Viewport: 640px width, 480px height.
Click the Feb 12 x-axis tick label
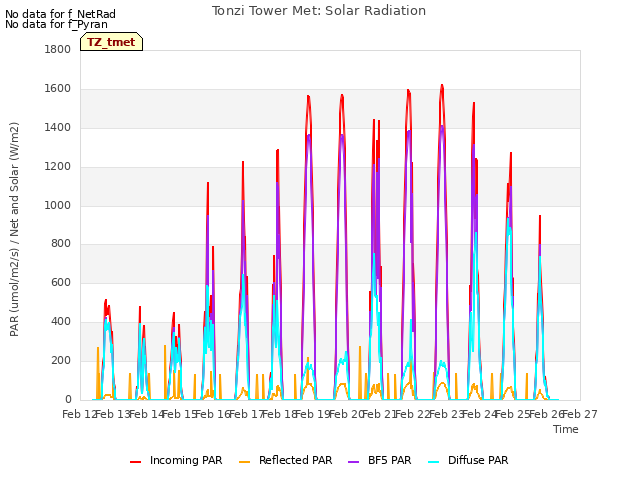coord(79,415)
